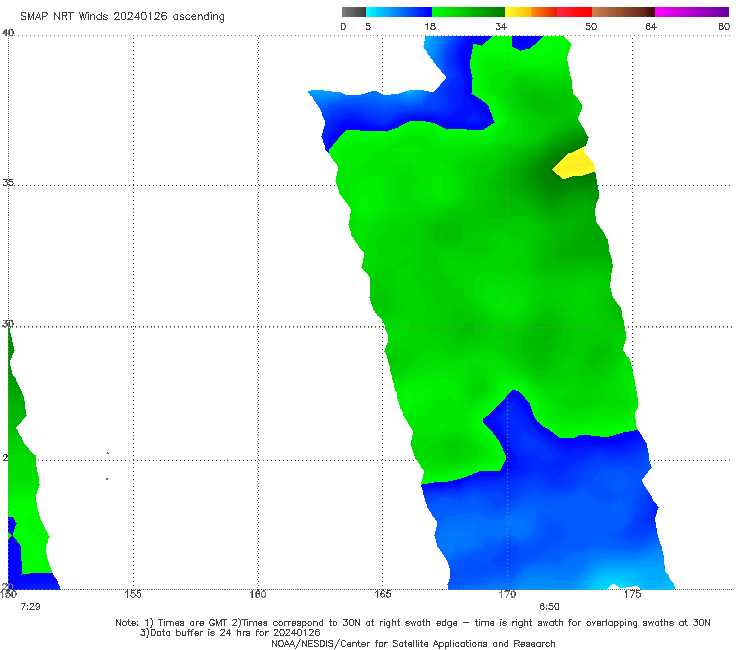The width and height of the screenshot is (740, 650).
Task: Click the latitude axis label '40'
Action: pos(8,32)
